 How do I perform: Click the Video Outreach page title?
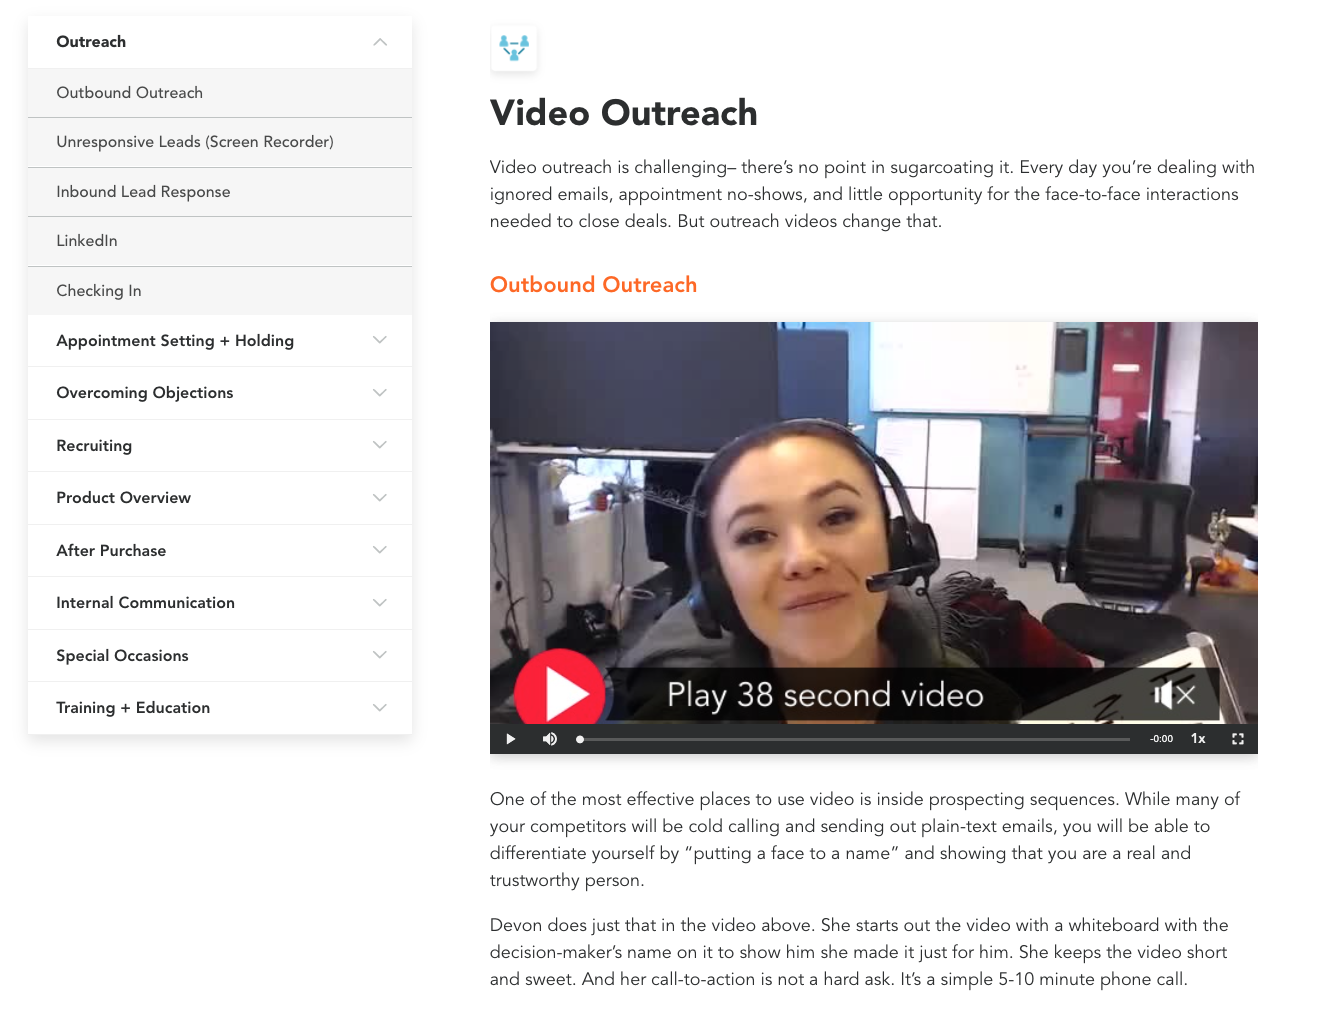point(623,113)
